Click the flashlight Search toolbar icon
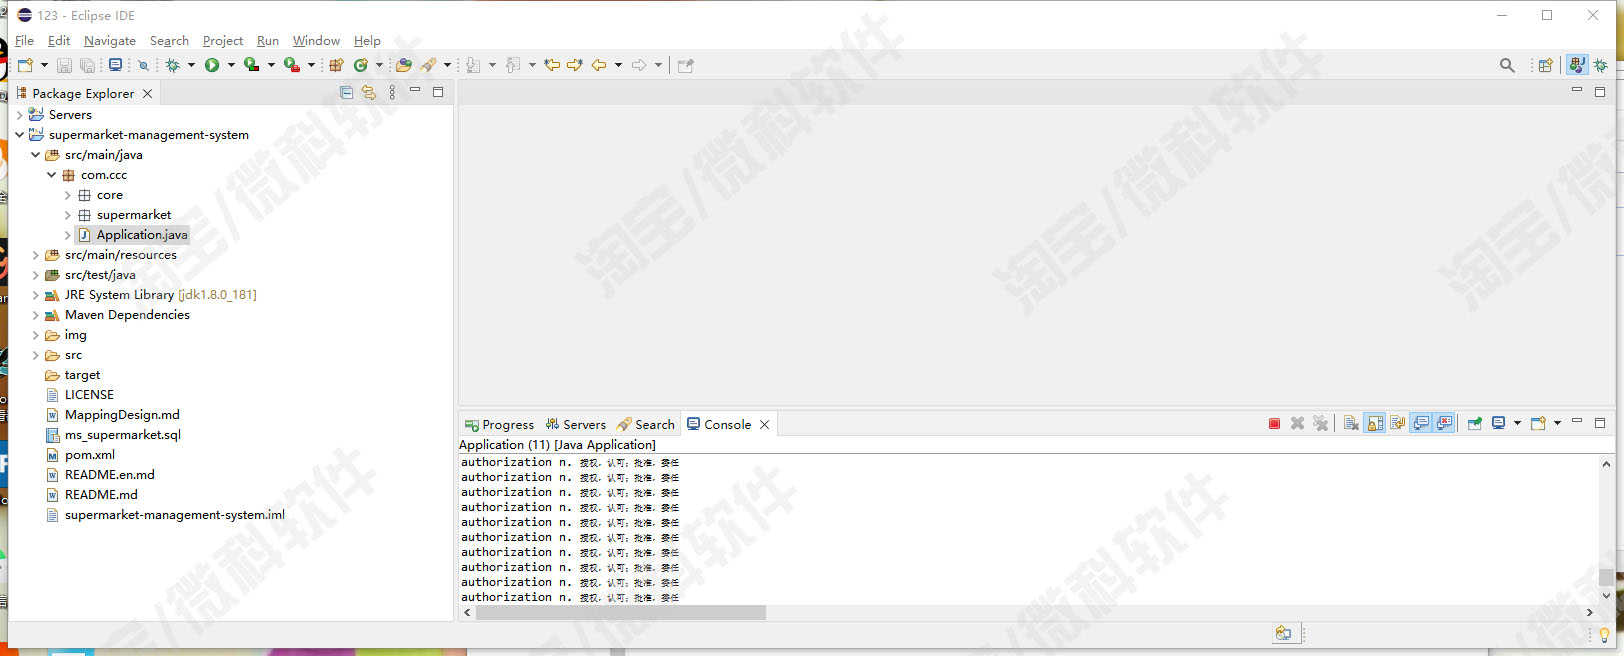The height and width of the screenshot is (656, 1624). pos(428,65)
